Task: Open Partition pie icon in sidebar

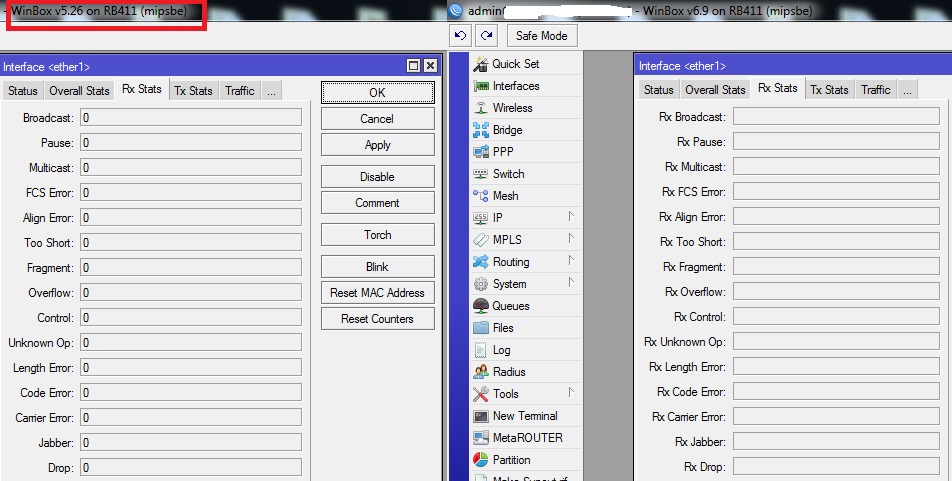Action: (x=481, y=460)
